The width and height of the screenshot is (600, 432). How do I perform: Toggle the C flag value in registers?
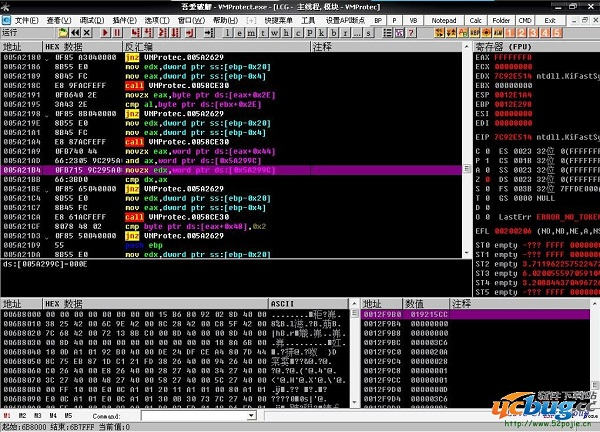[x=488, y=151]
